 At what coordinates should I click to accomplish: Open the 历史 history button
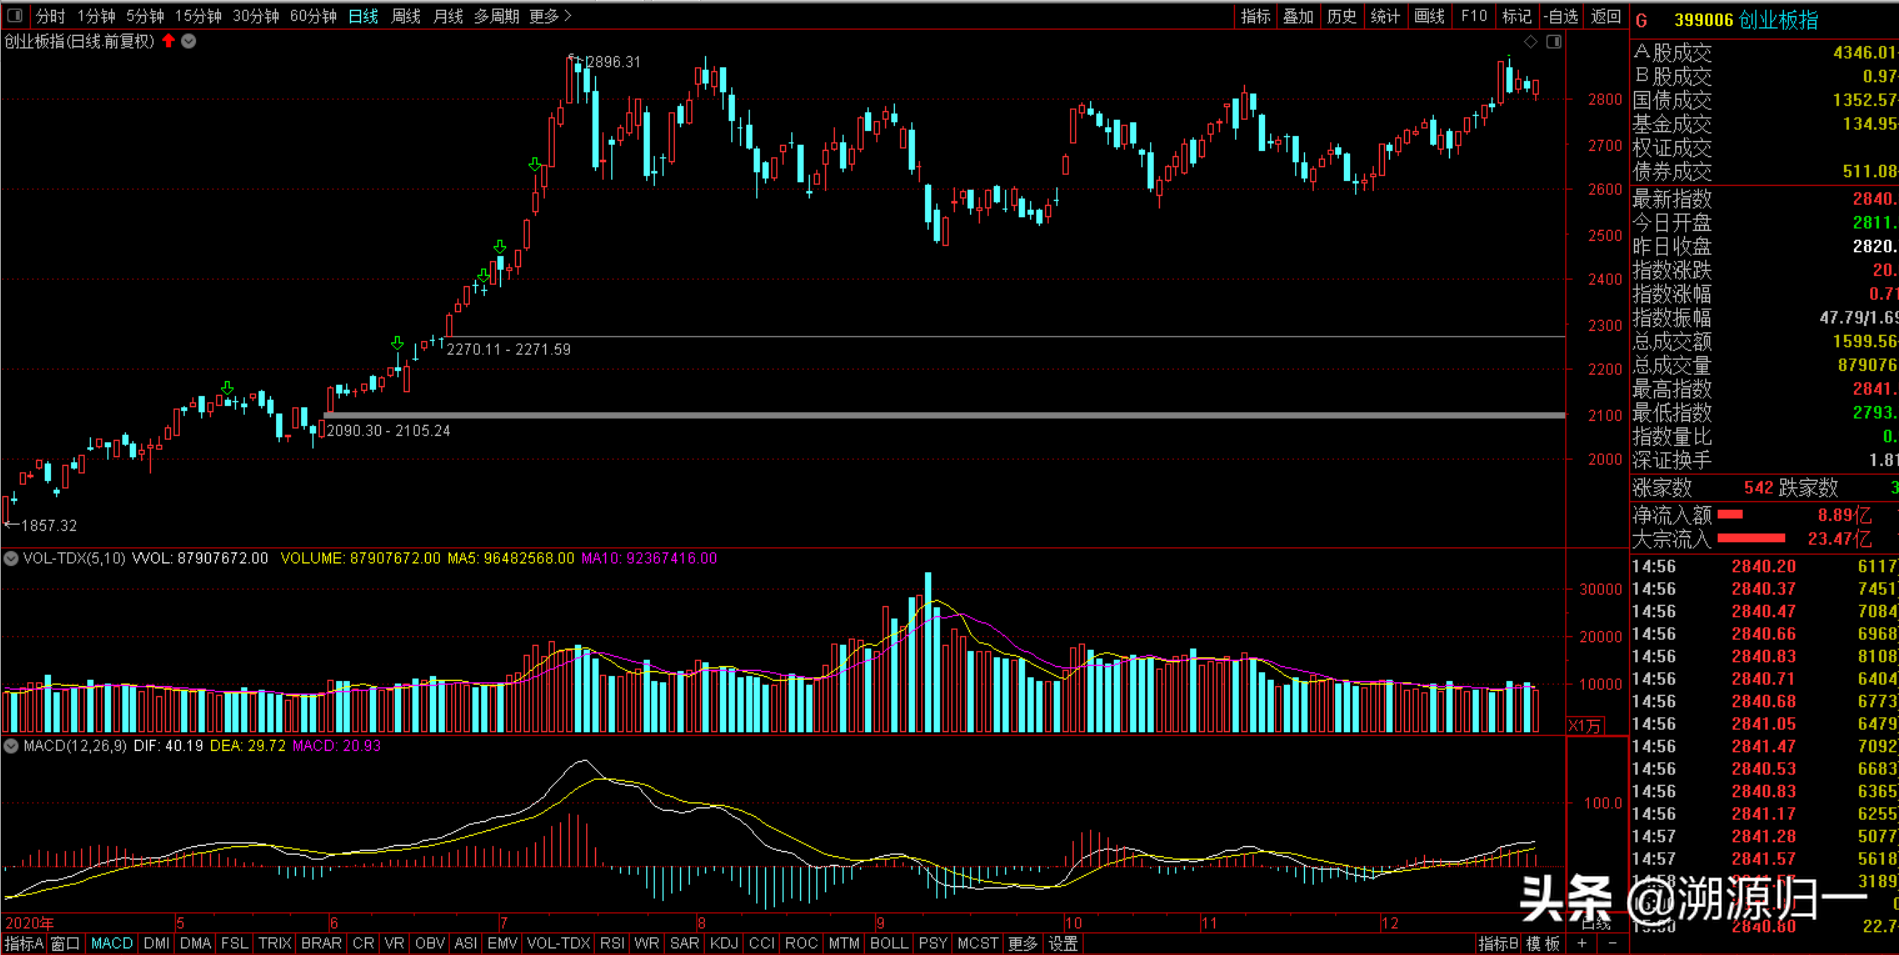(x=1342, y=16)
